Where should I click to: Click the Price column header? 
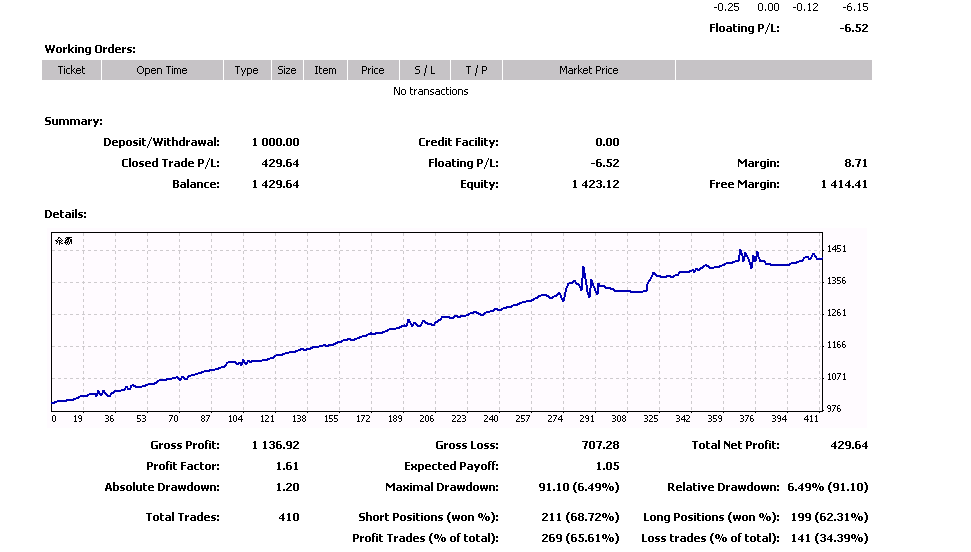(373, 70)
